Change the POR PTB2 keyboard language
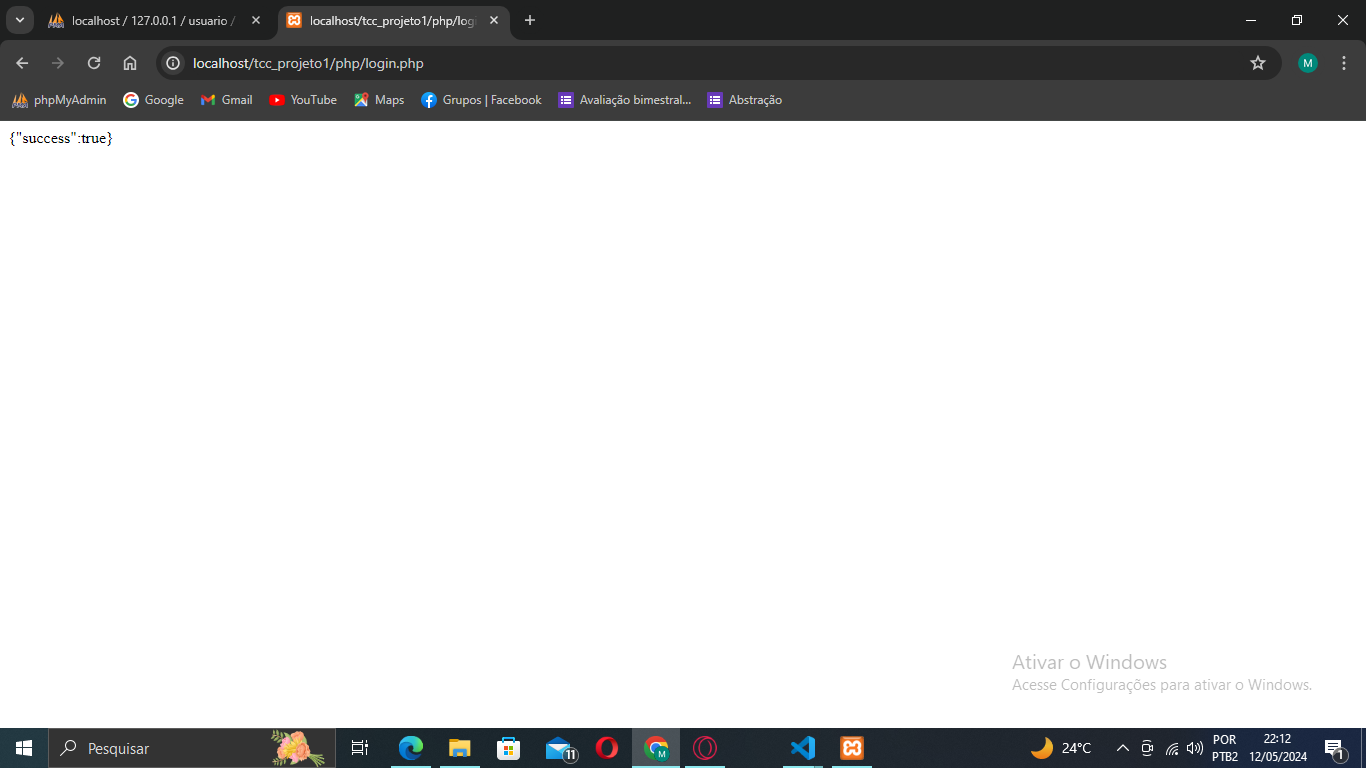Image resolution: width=1366 pixels, height=768 pixels. (x=1225, y=748)
